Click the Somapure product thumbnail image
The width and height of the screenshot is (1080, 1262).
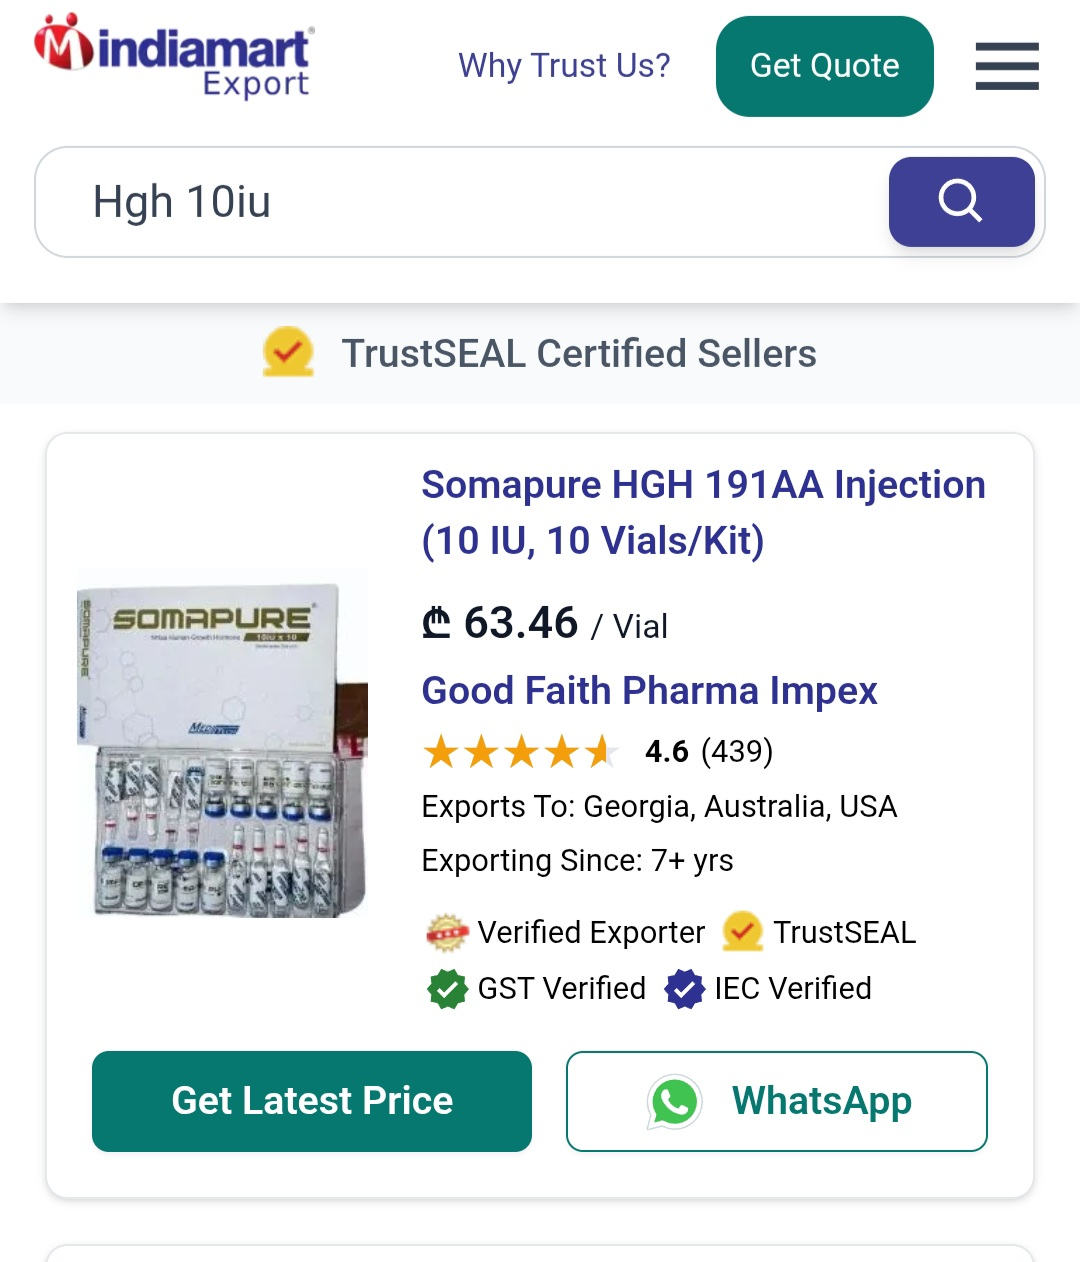click(x=223, y=744)
